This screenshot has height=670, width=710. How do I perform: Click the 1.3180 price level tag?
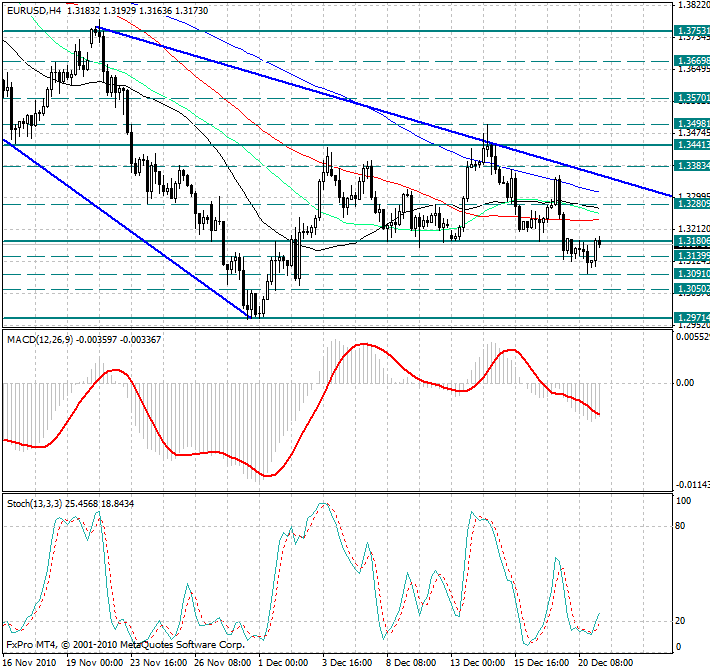click(692, 241)
